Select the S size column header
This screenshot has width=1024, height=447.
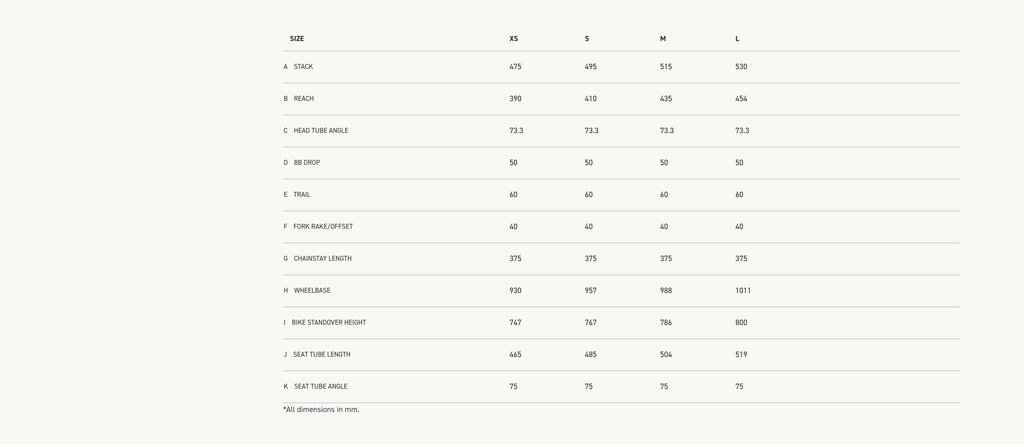pos(586,39)
